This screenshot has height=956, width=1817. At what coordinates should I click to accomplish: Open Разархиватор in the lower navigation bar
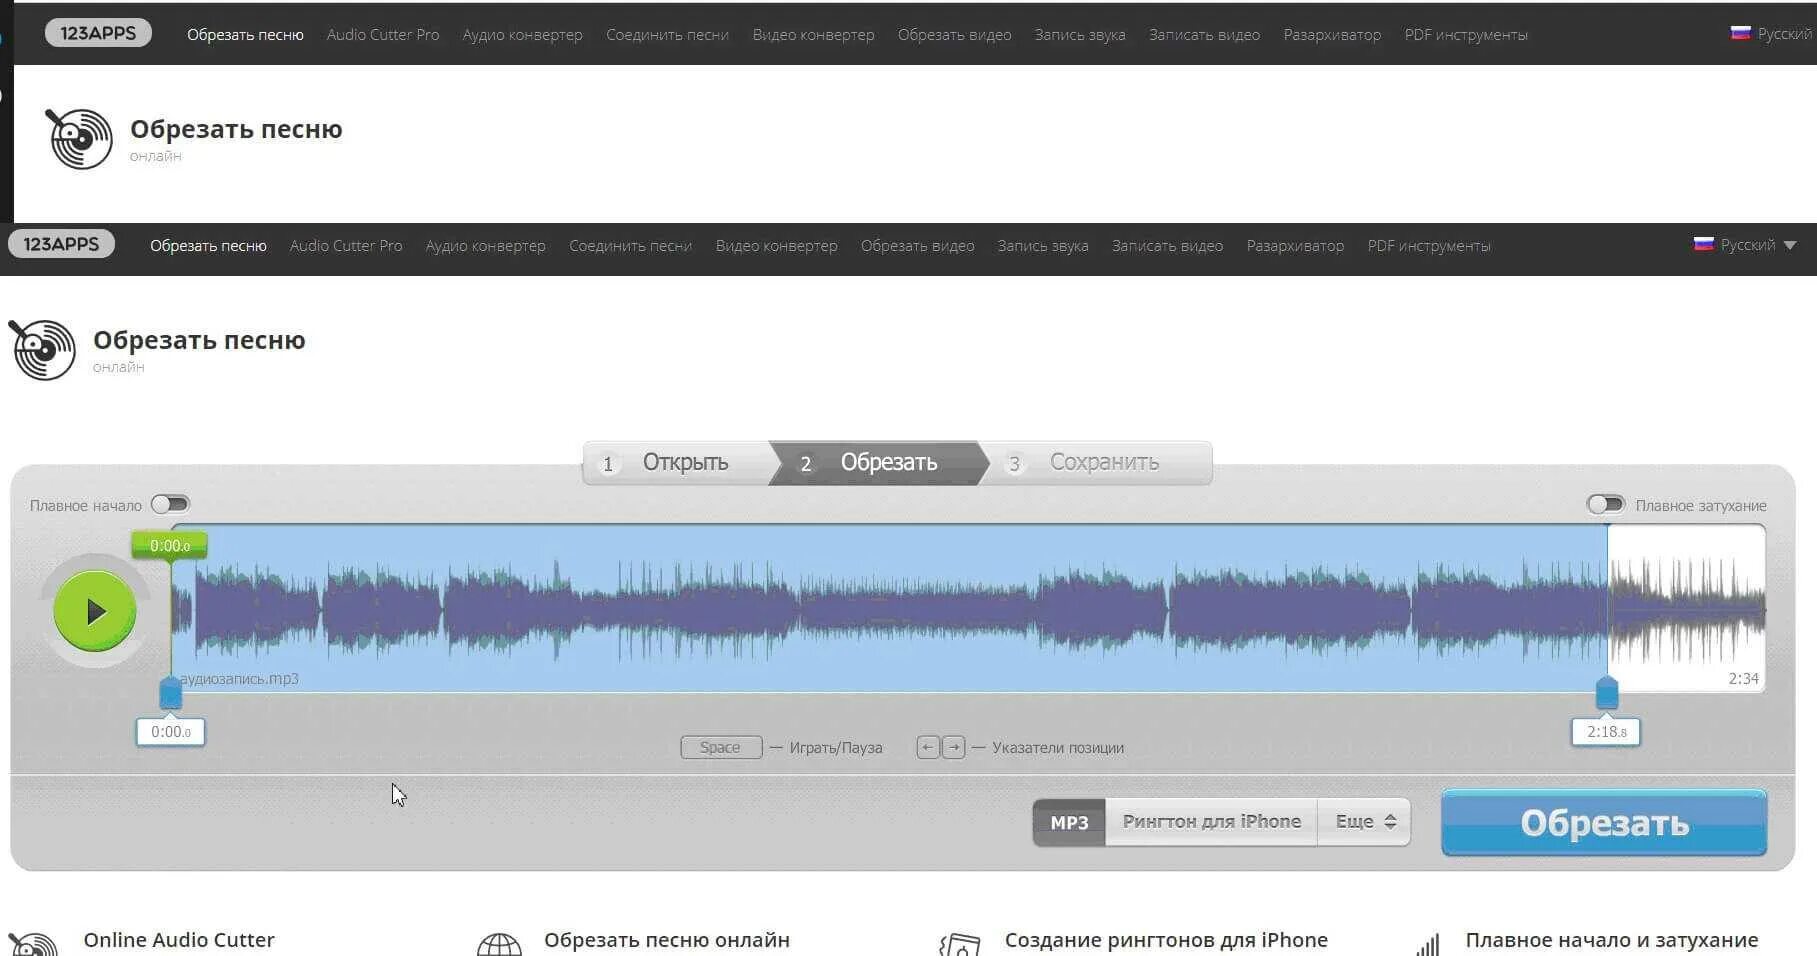pyautogui.click(x=1295, y=245)
